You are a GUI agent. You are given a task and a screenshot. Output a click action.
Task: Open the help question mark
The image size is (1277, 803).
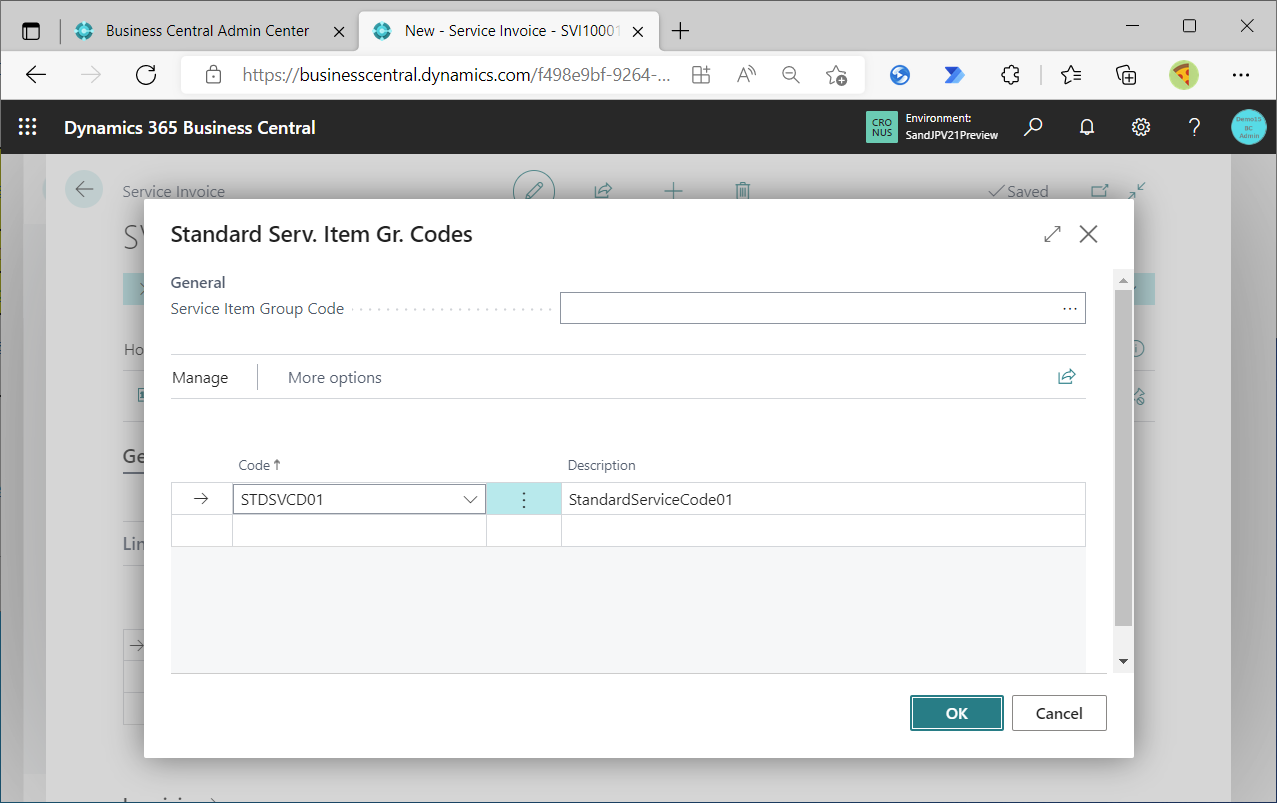1193,127
